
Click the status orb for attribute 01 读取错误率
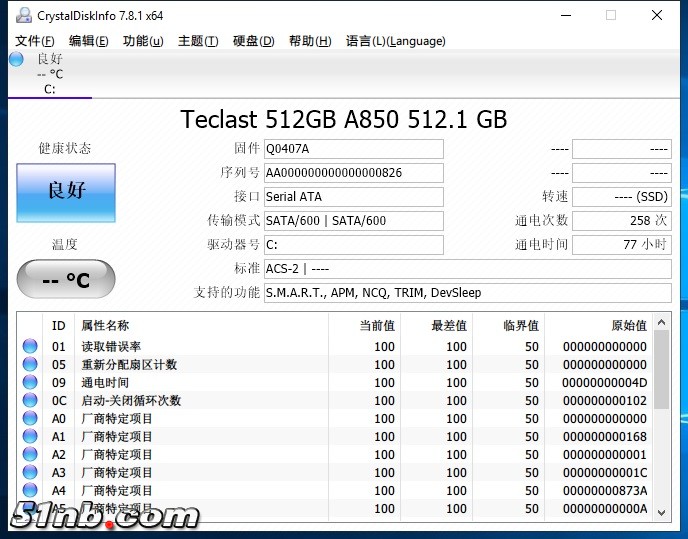(x=30, y=347)
